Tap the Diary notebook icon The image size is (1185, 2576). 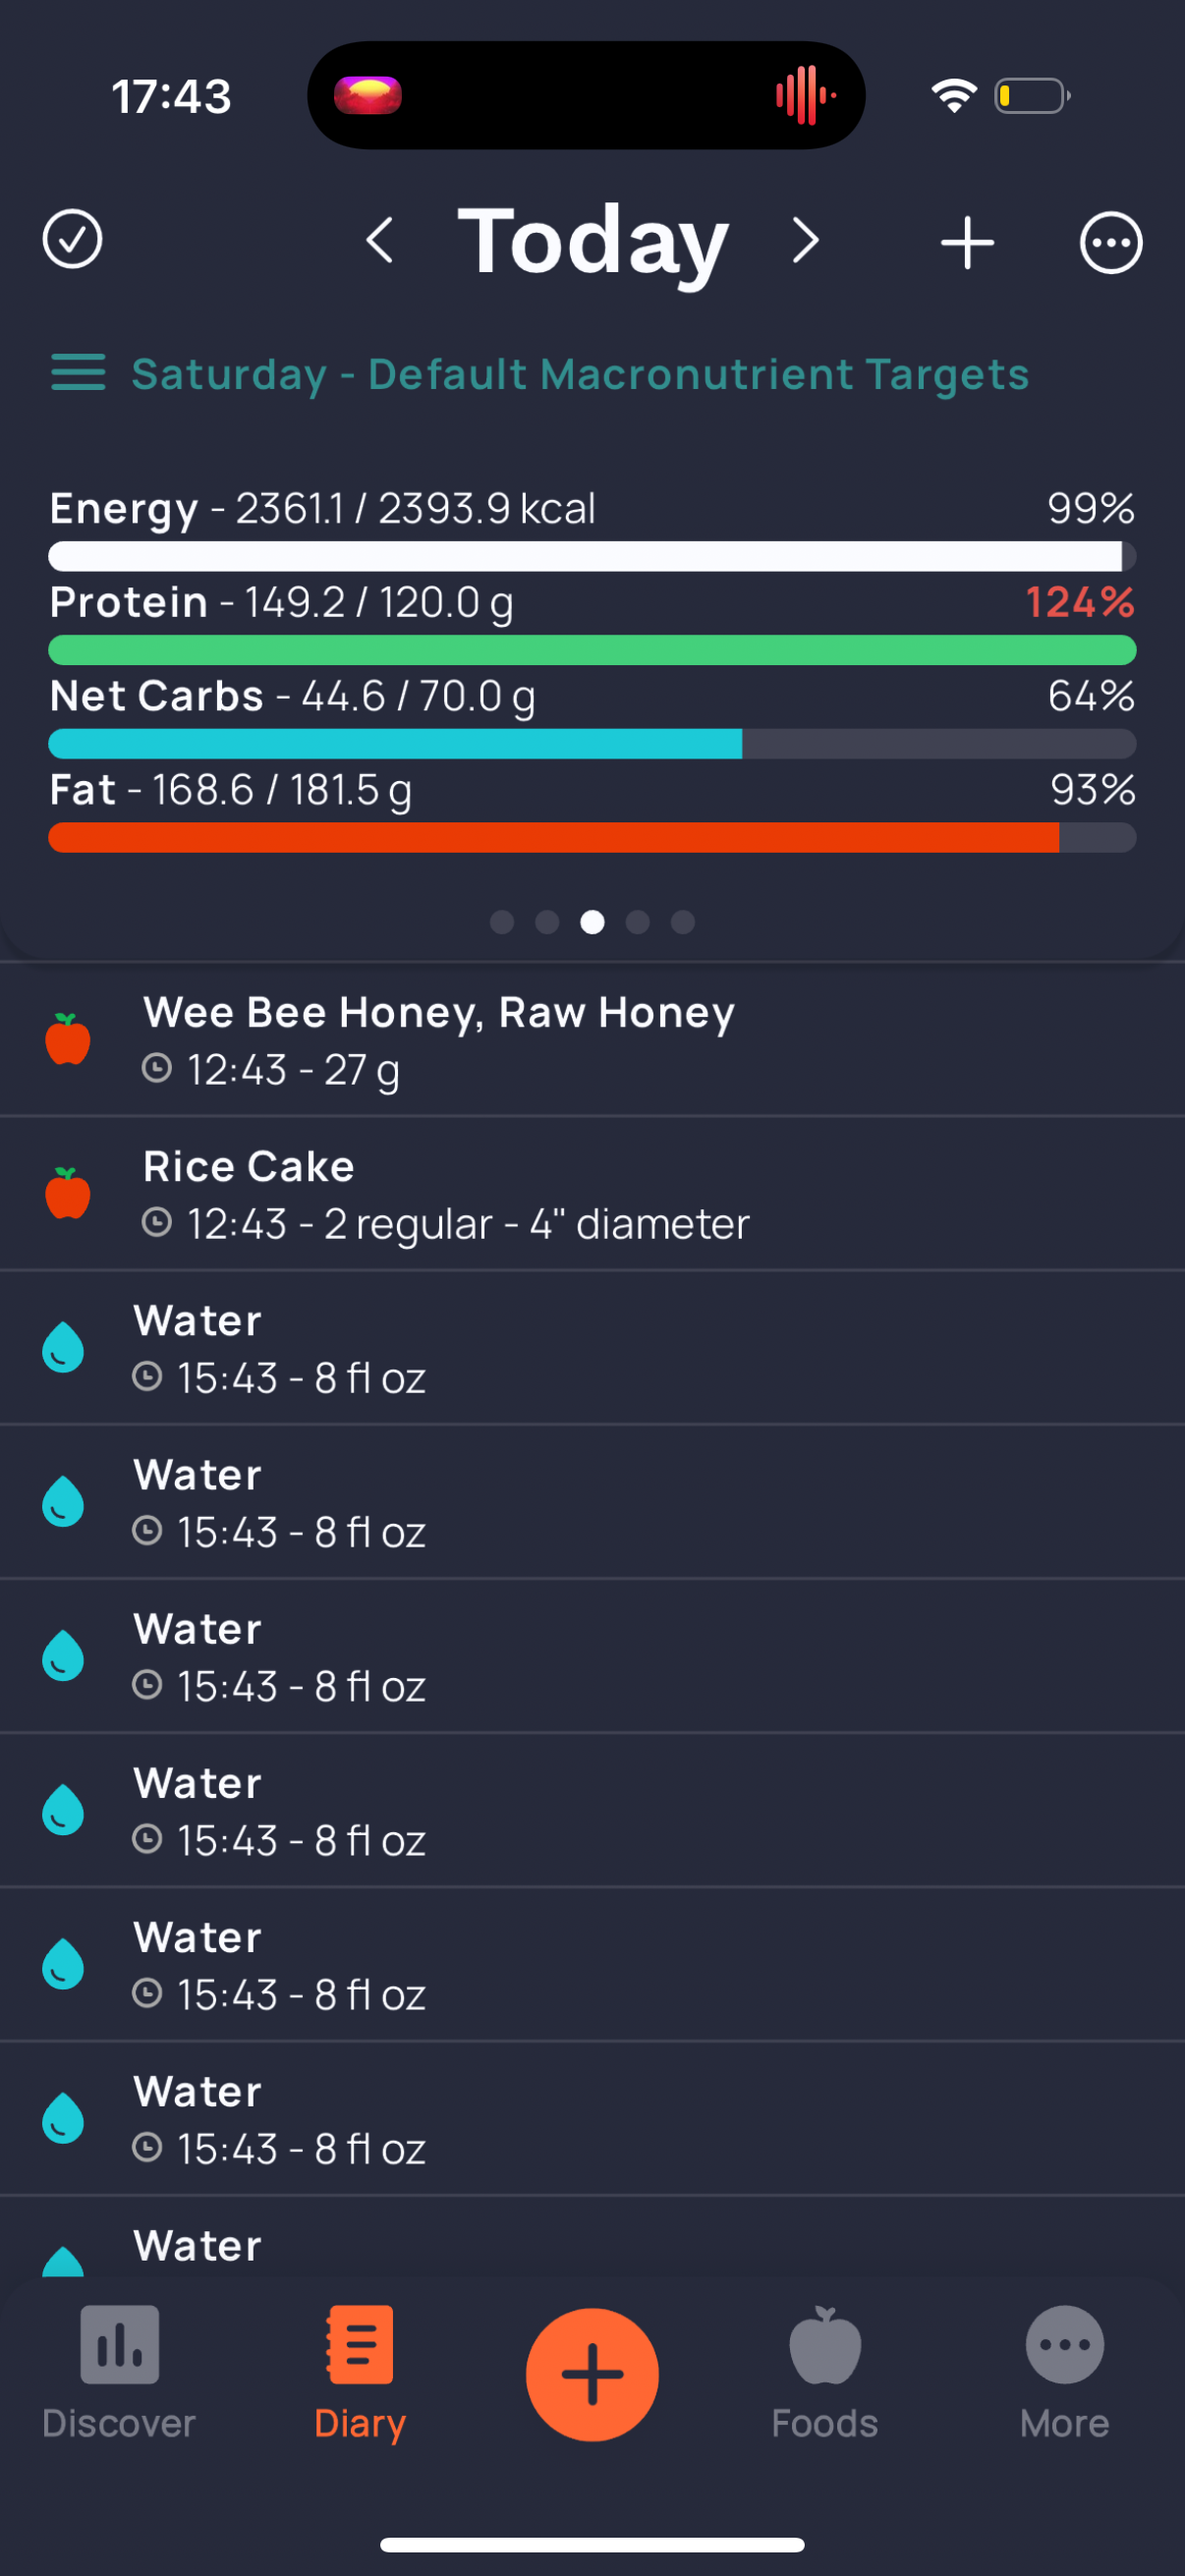tap(360, 2345)
